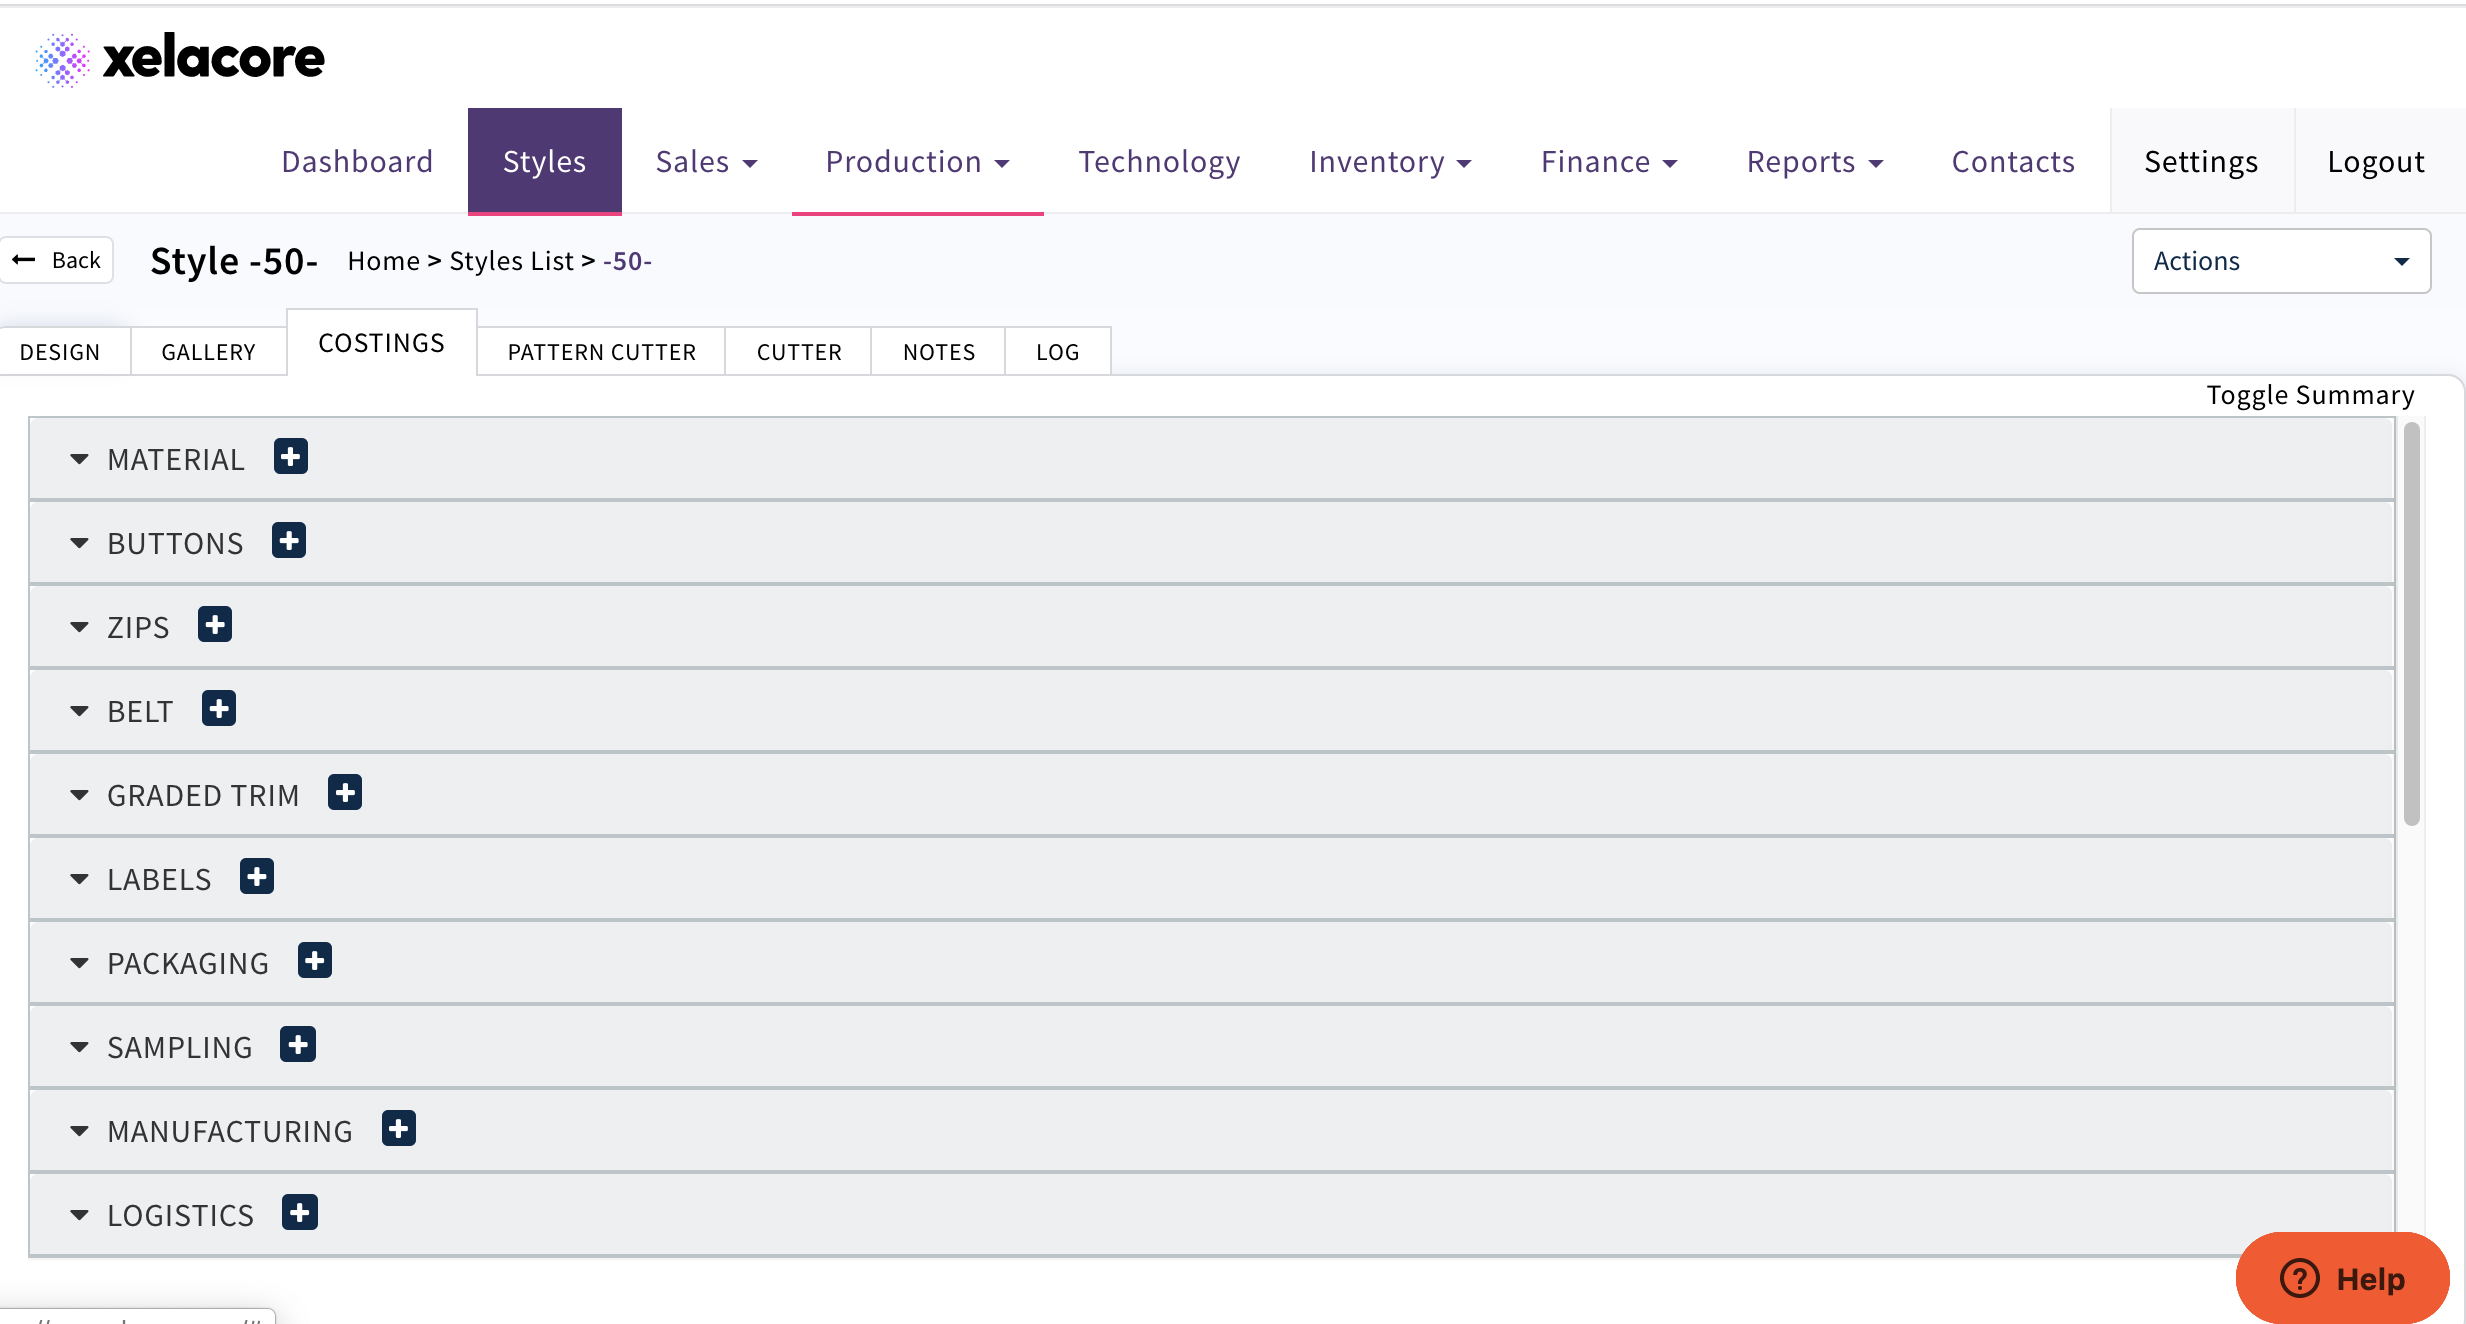This screenshot has height=1324, width=2466.
Task: Click the plus icon beside PACKAGING
Action: (315, 961)
